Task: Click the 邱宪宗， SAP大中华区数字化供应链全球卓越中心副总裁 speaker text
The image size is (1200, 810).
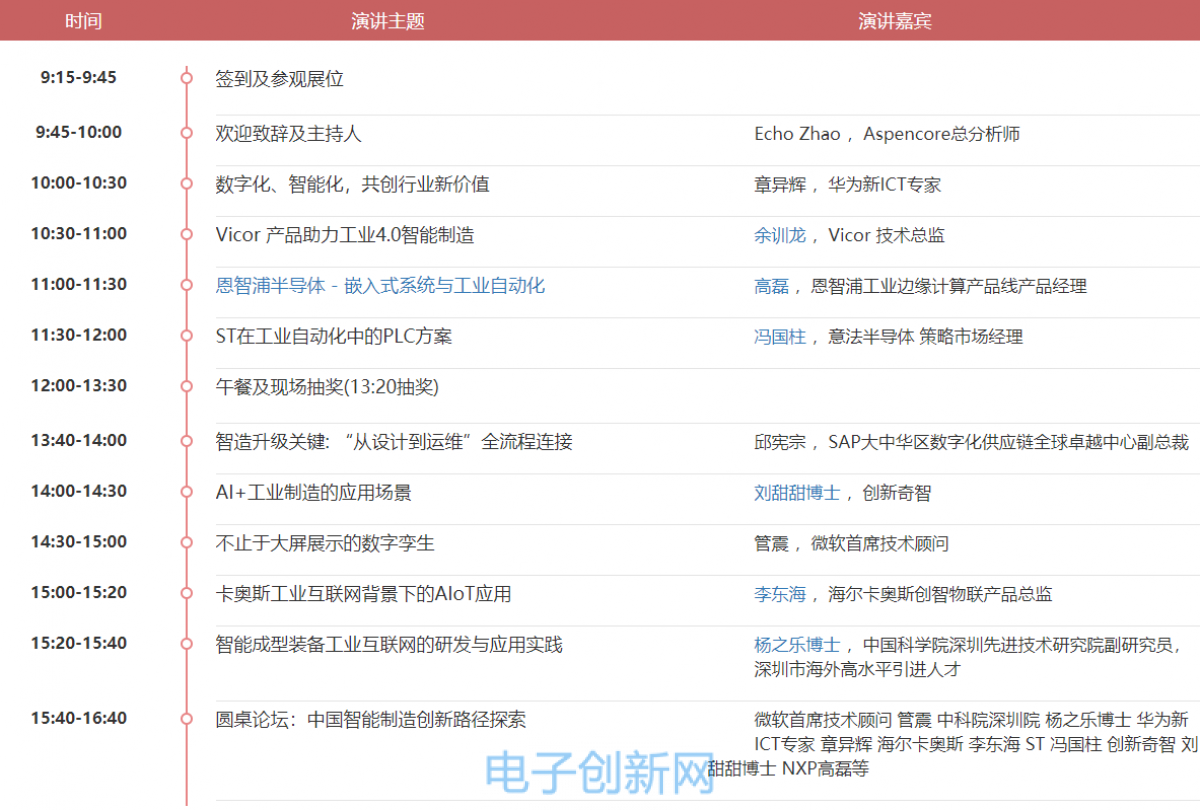Action: click(x=971, y=442)
